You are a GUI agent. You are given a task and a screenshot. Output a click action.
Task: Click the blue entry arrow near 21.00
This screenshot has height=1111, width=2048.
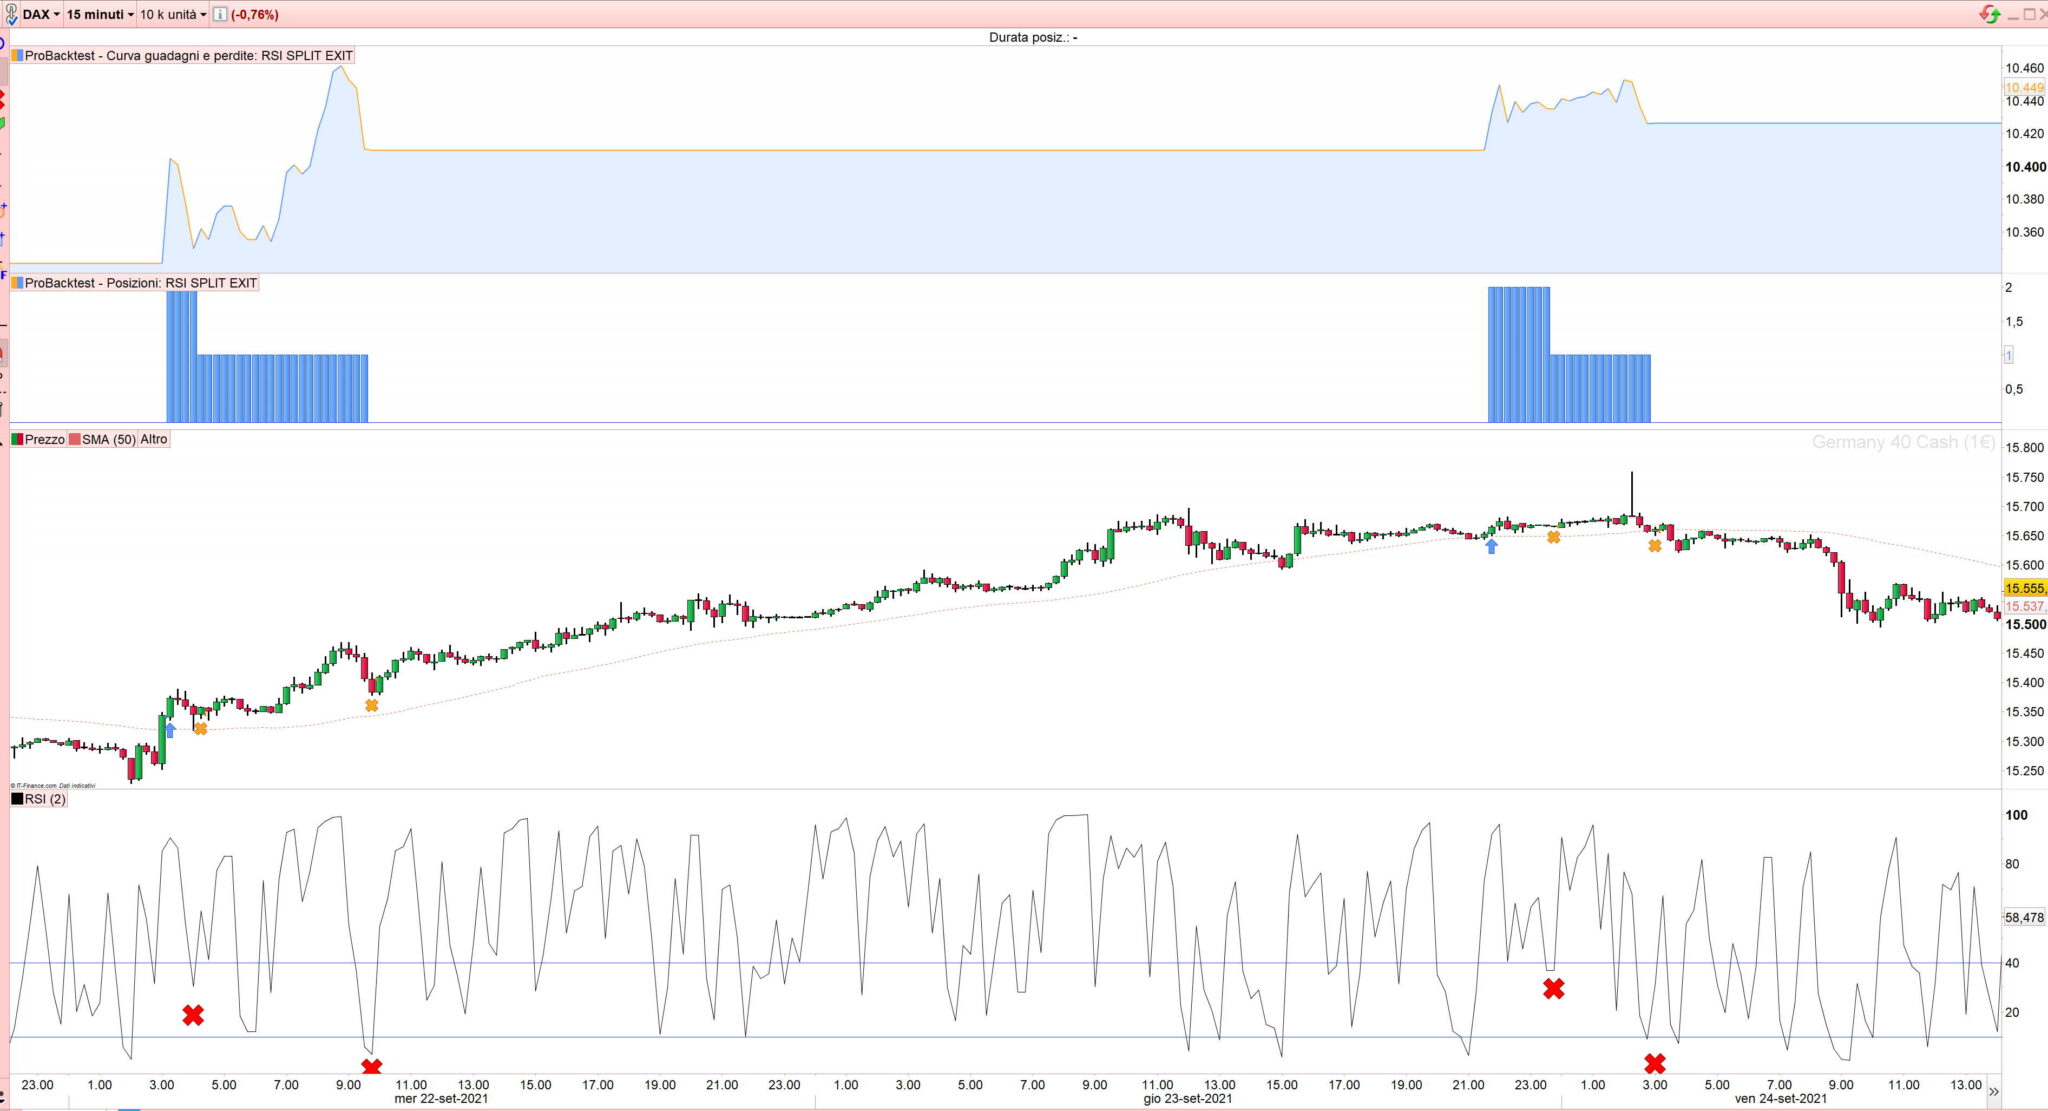pos(1491,546)
